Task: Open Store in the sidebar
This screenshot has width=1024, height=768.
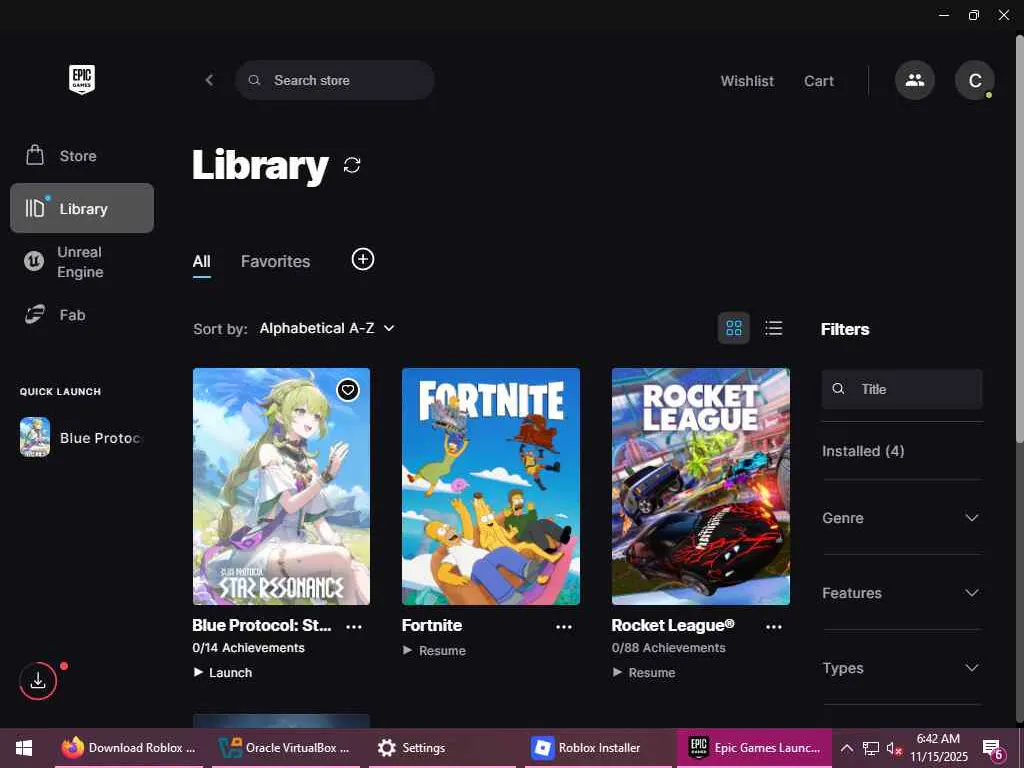Action: click(x=82, y=155)
